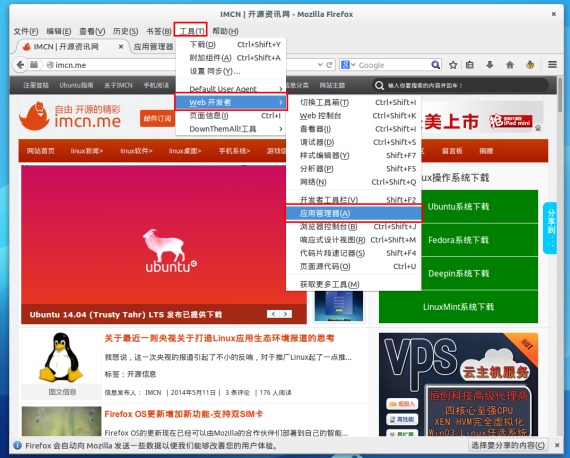Click the green Fedora系统下载 button

(458, 240)
